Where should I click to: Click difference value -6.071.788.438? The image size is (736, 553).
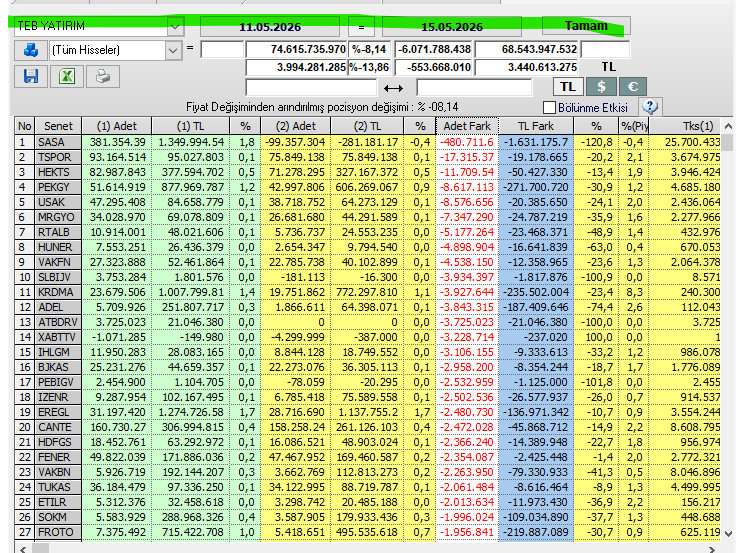coord(434,49)
